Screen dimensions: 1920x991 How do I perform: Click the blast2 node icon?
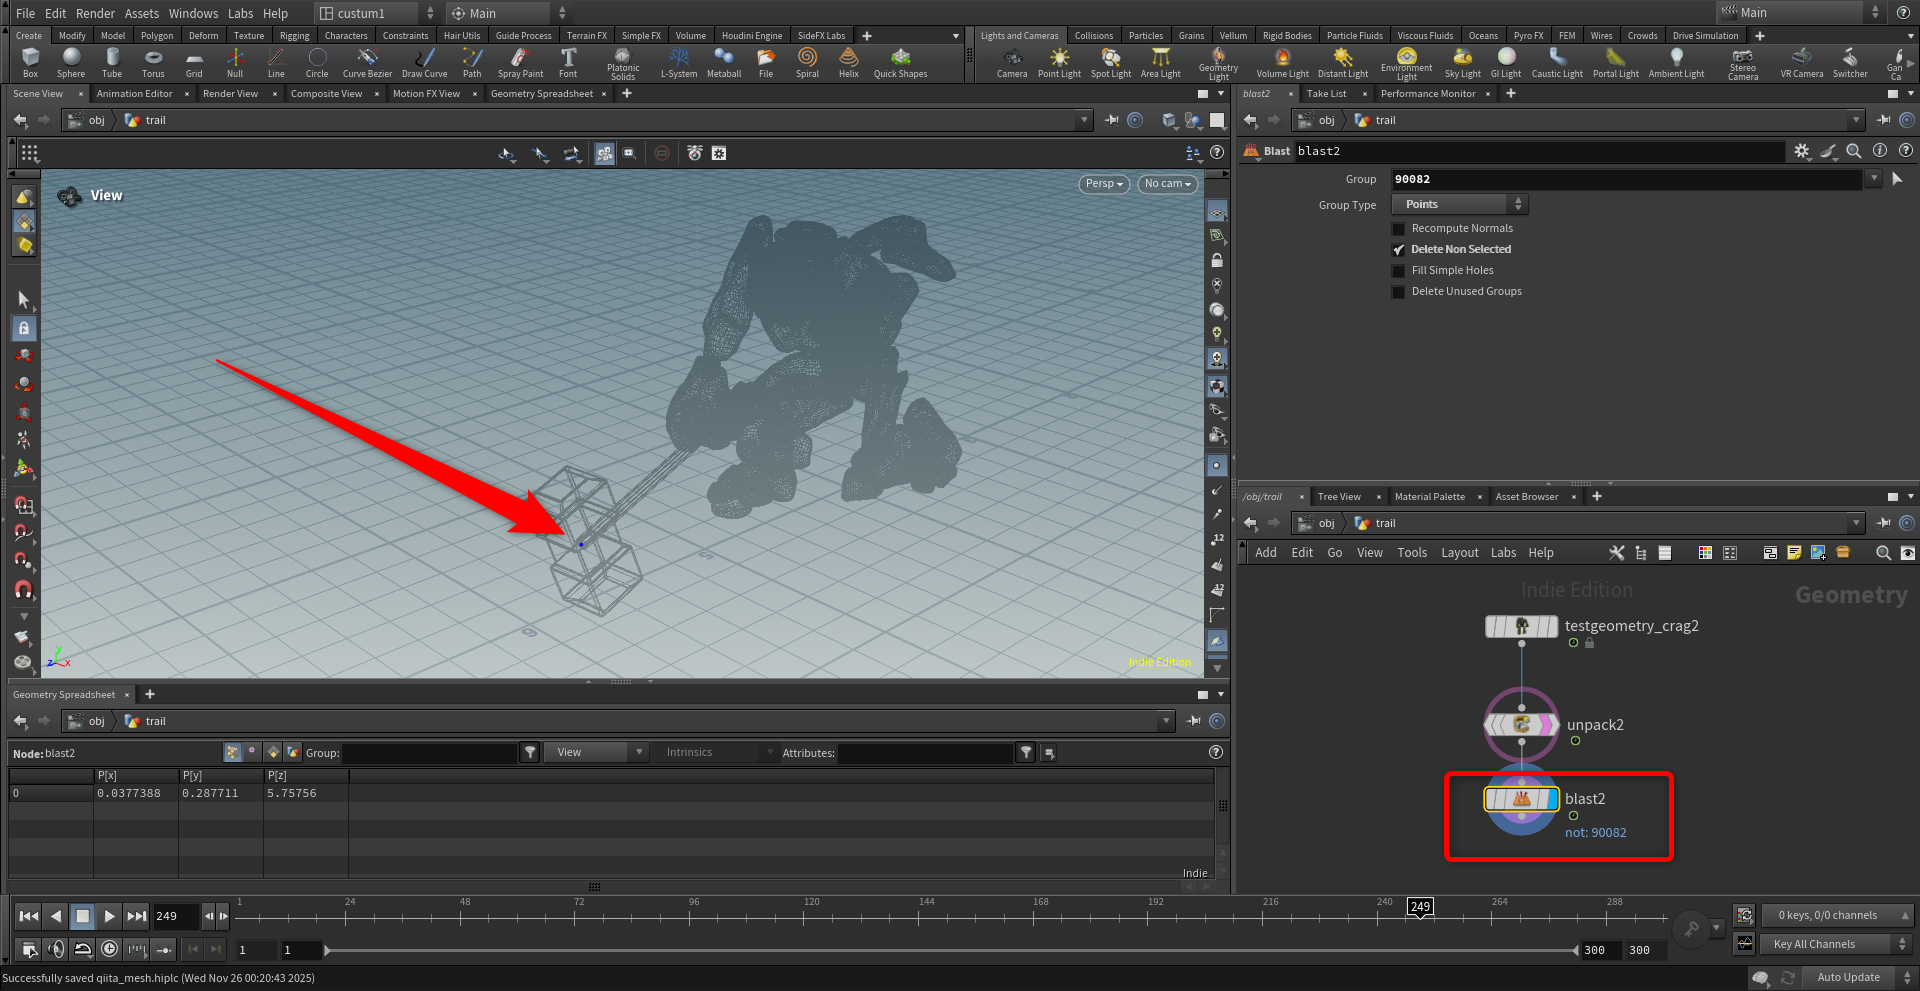click(1521, 799)
